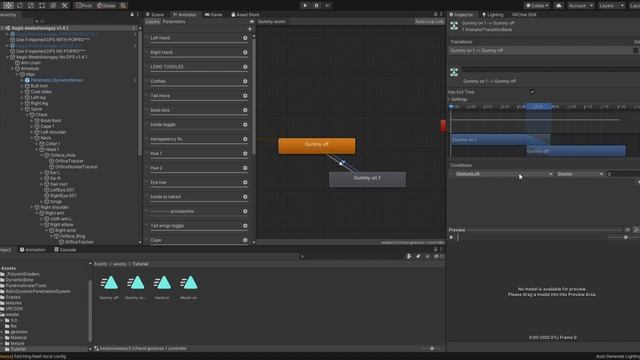Screen dimensions: 640x360
Task: Select the Hand on animation asset
Action: point(162,287)
